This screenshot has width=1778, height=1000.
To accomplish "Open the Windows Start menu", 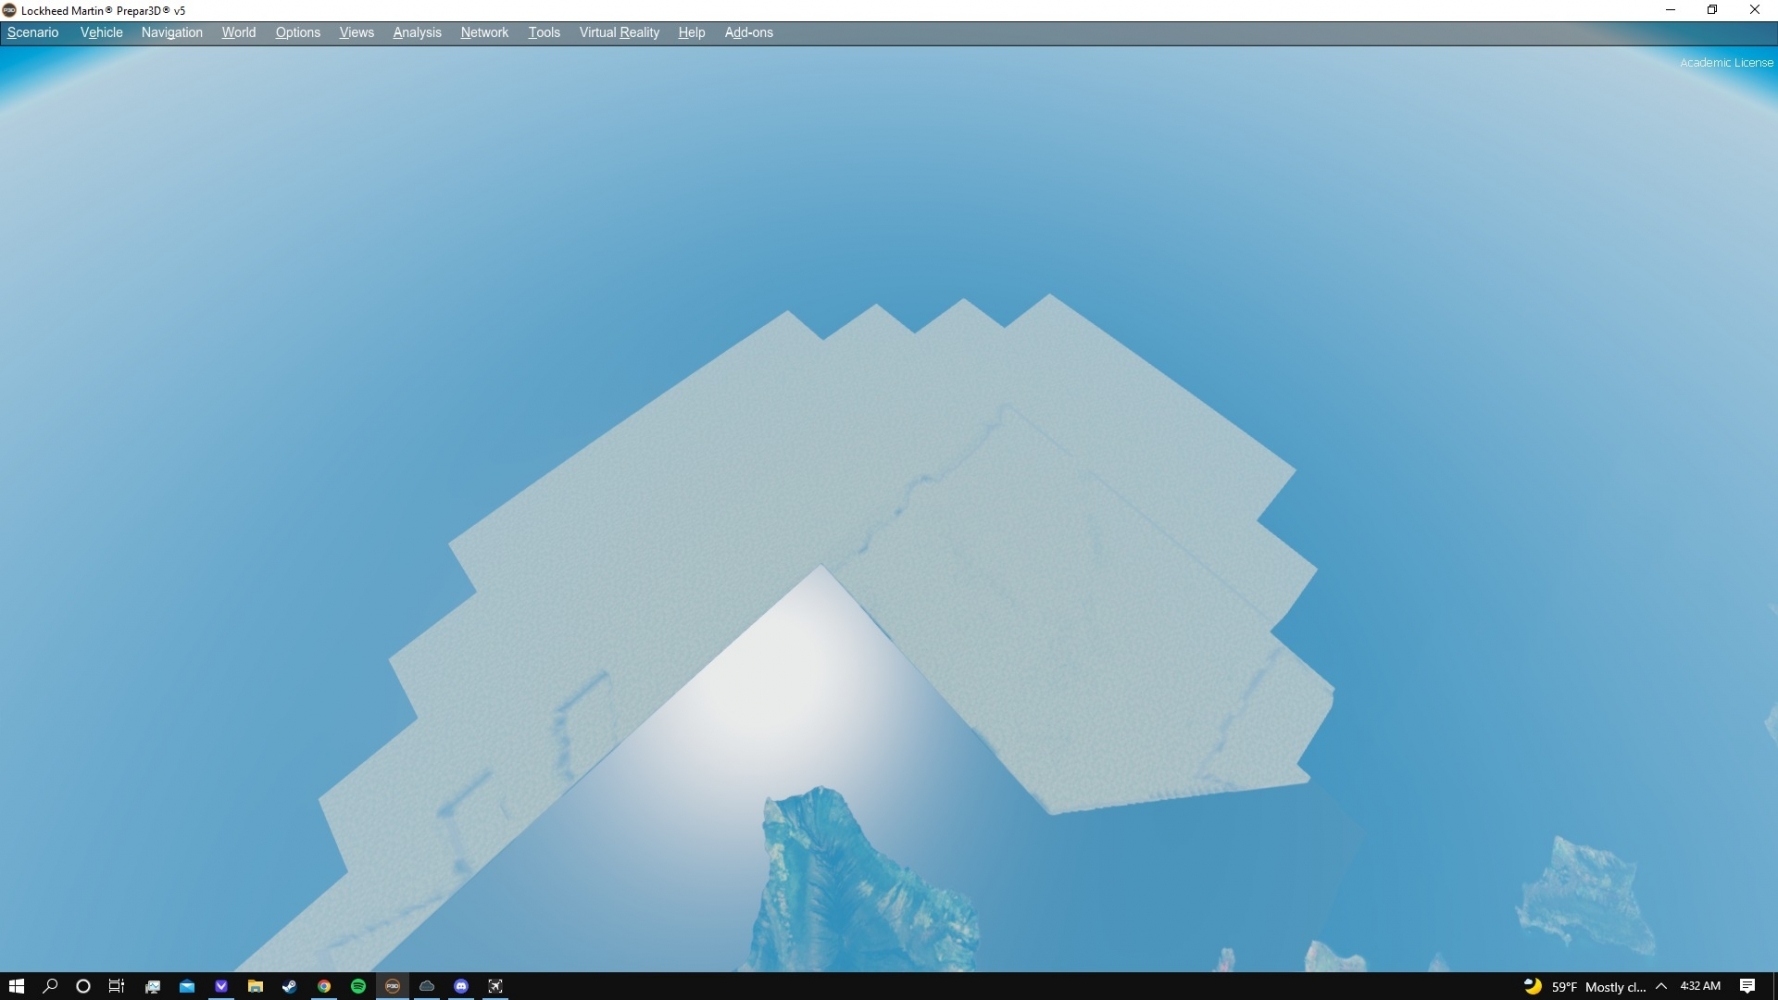I will [x=16, y=986].
